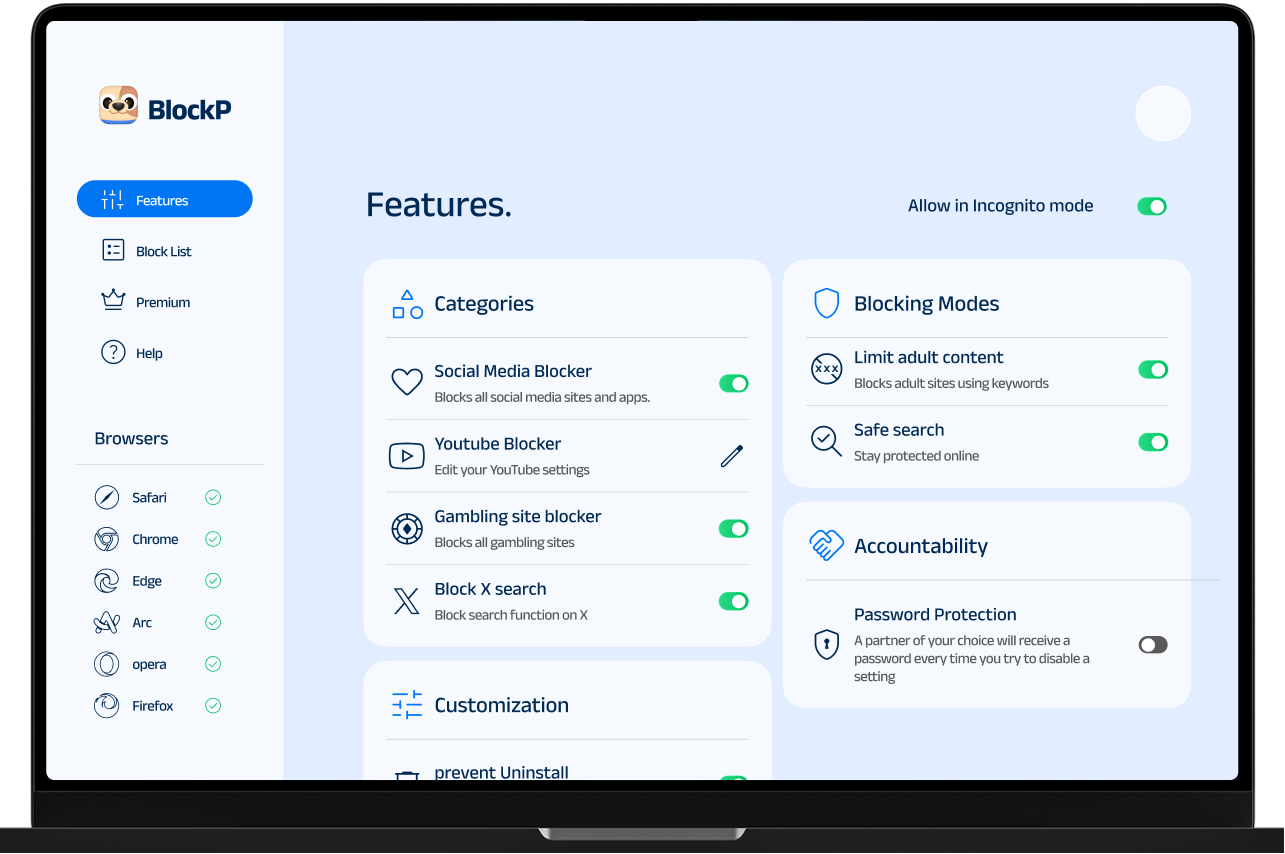Click the Gambling site blocker chip icon
Image resolution: width=1285 pixels, height=854 pixels.
pos(406,528)
